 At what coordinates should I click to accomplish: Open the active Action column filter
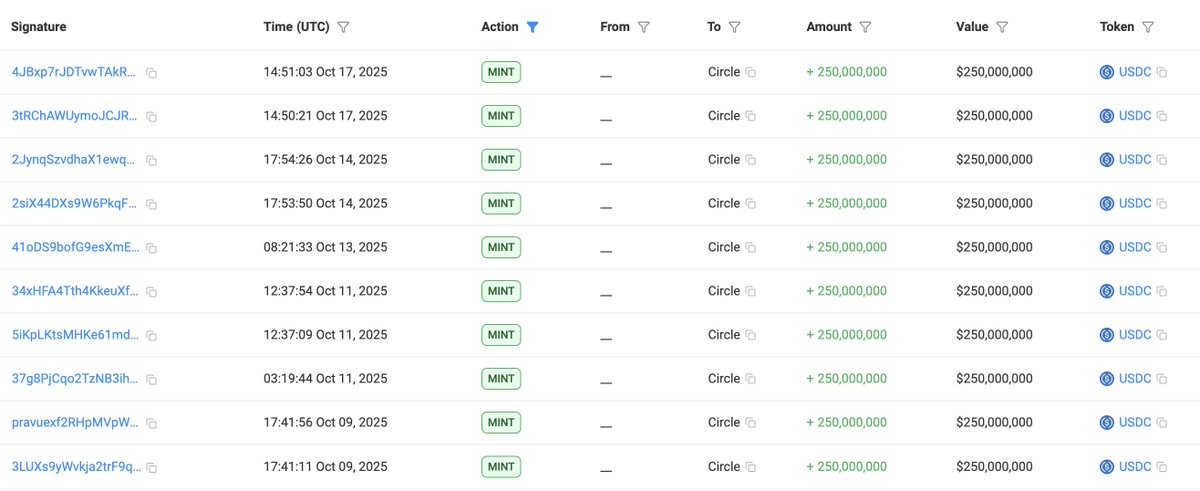[x=532, y=27]
